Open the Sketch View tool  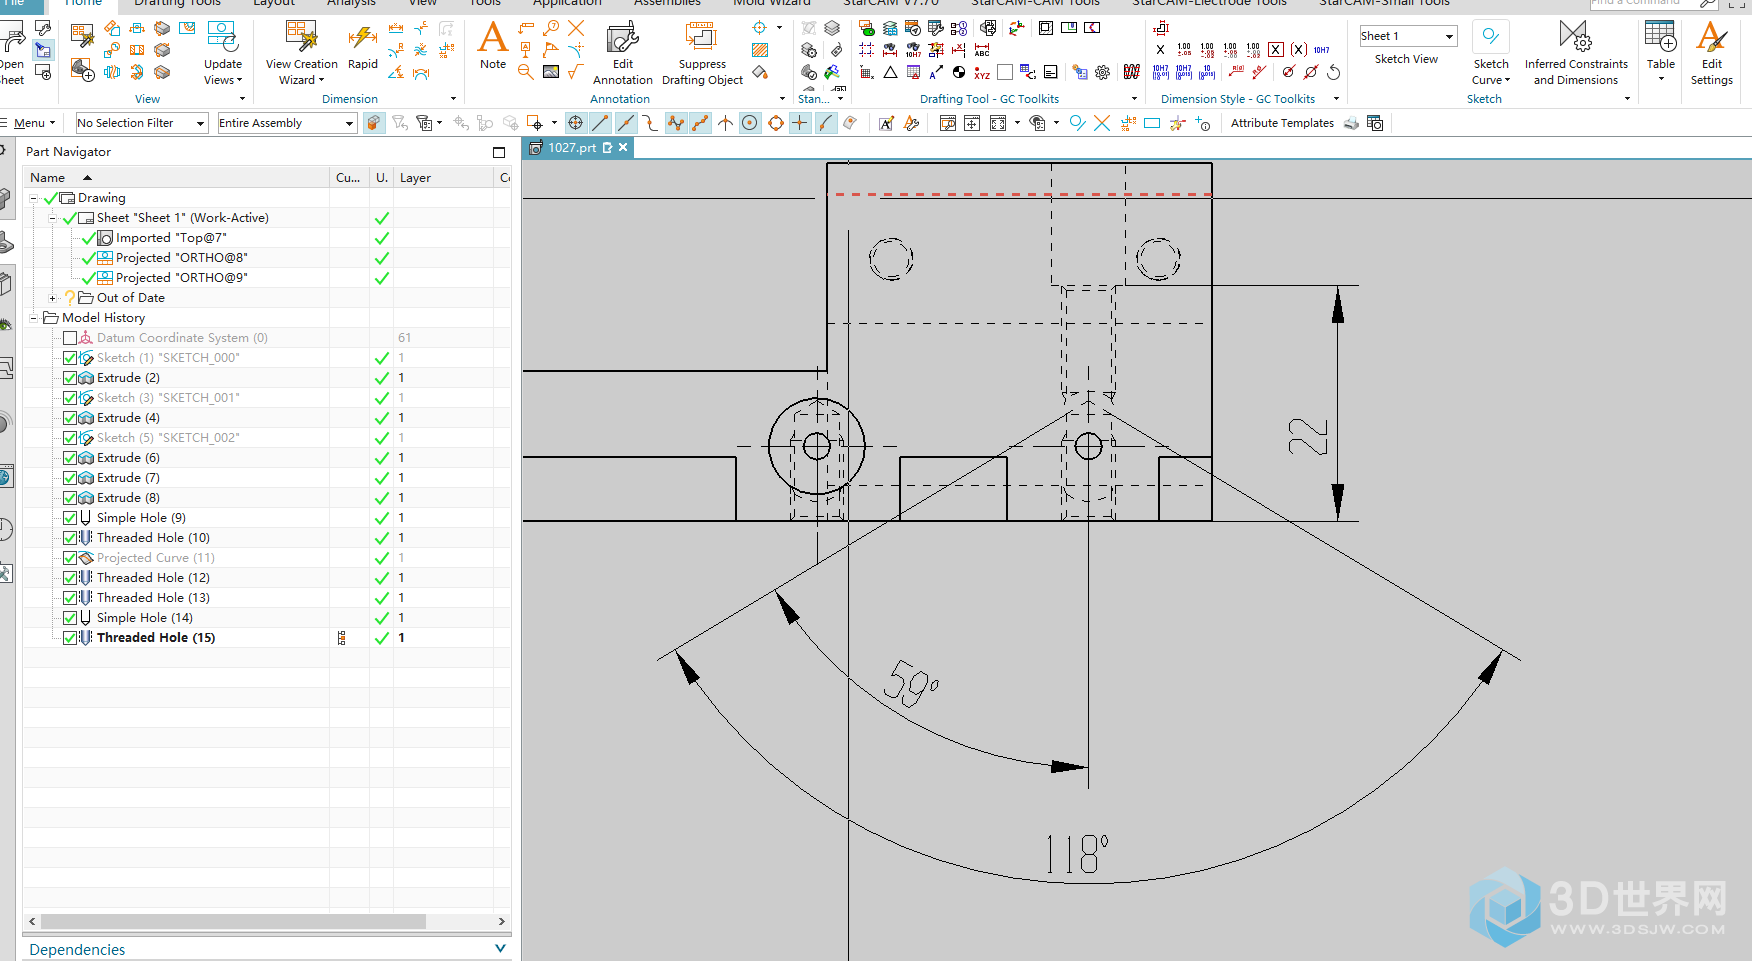click(1405, 59)
